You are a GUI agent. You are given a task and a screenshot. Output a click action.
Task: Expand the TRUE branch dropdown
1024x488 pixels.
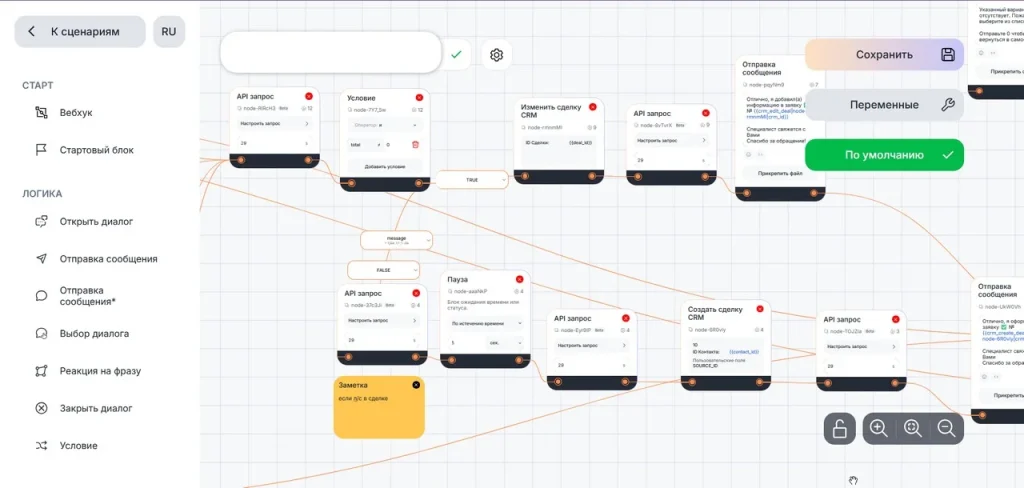(472, 180)
